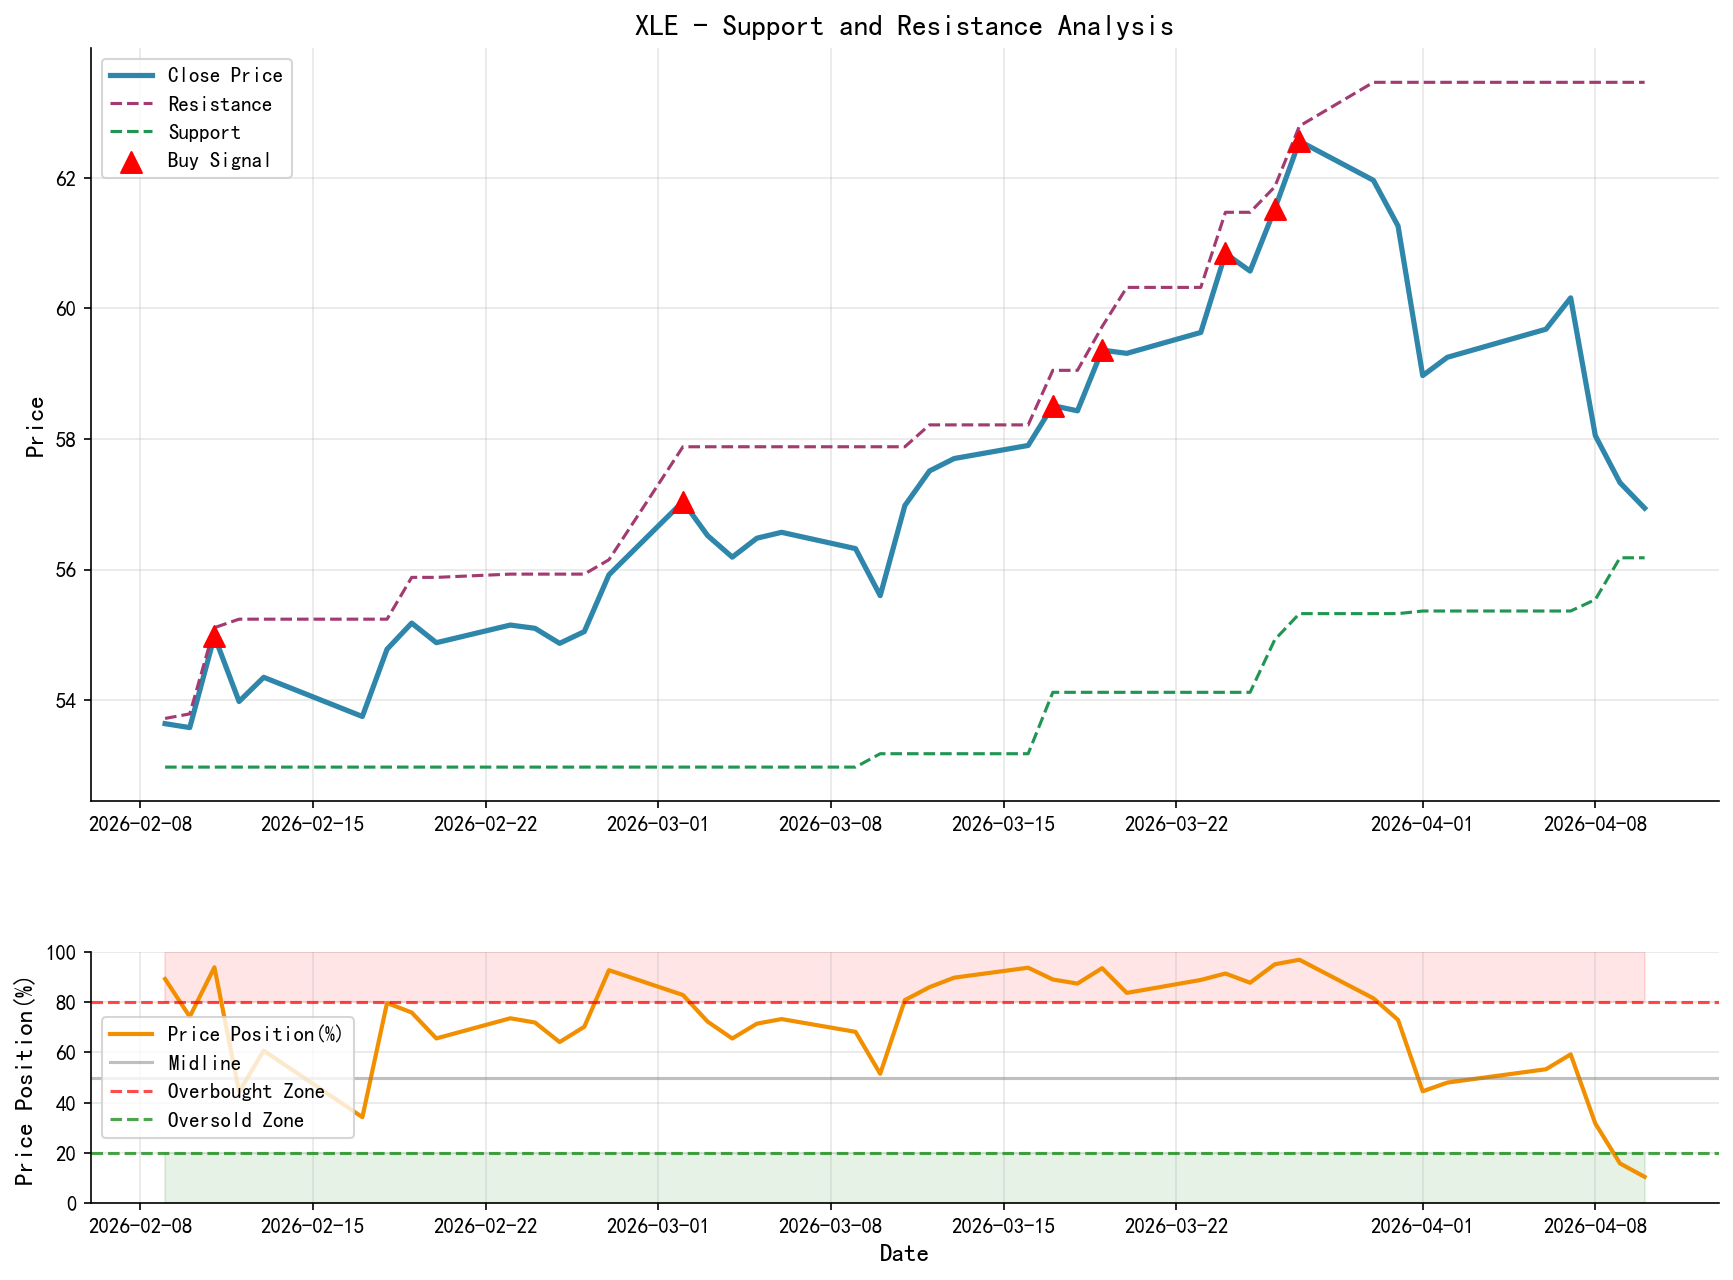This screenshot has width=1733, height=1280.
Task: Click the red triangle icon in the legend
Action: click(x=131, y=162)
